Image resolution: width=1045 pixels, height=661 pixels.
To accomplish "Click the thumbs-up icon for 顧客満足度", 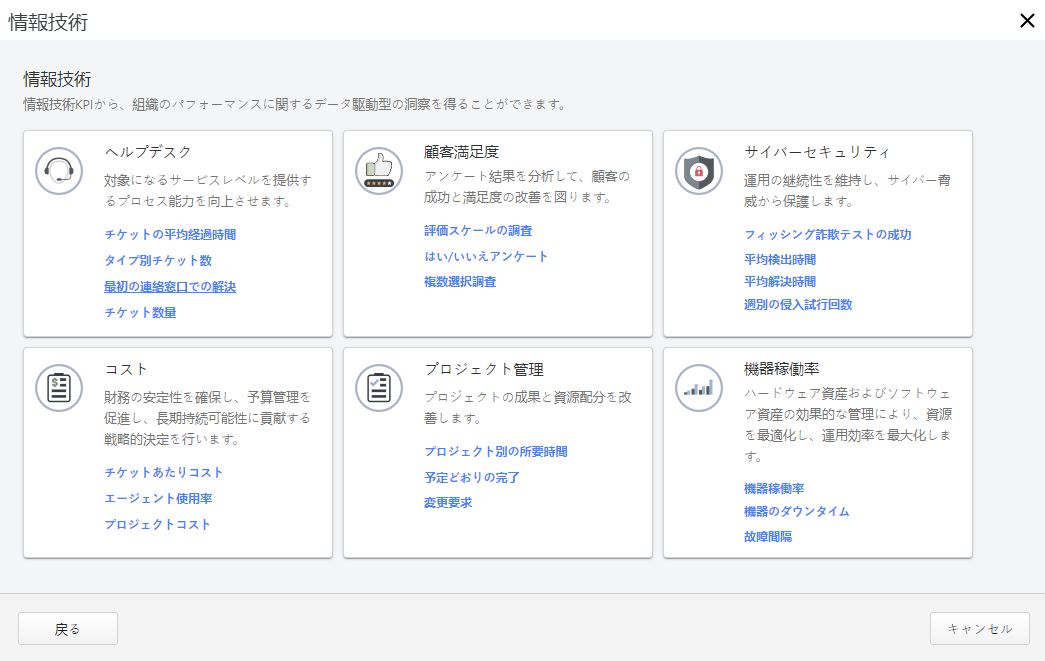I will coord(378,171).
